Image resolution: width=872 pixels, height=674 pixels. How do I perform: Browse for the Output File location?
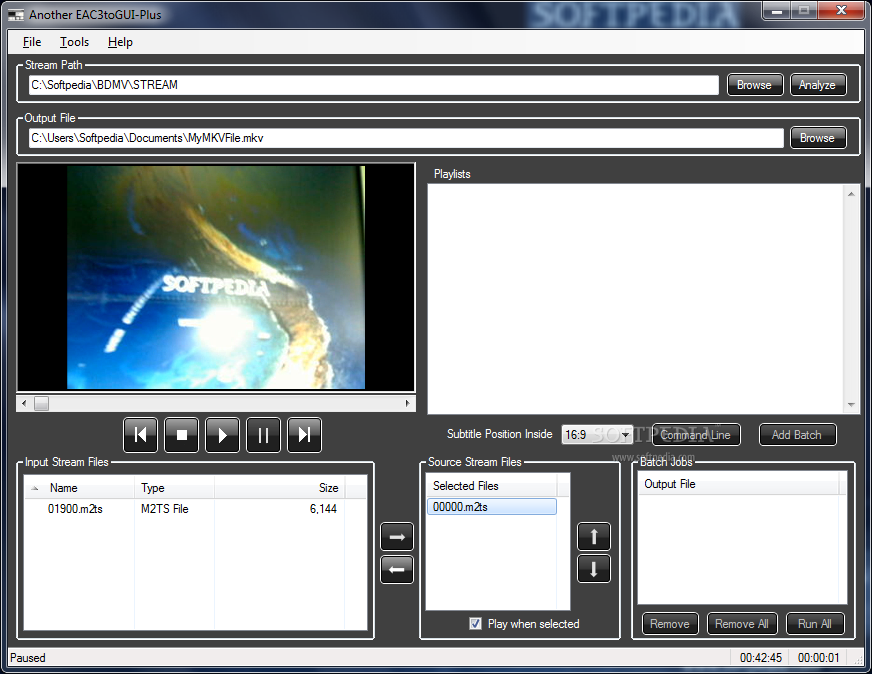[x=818, y=138]
